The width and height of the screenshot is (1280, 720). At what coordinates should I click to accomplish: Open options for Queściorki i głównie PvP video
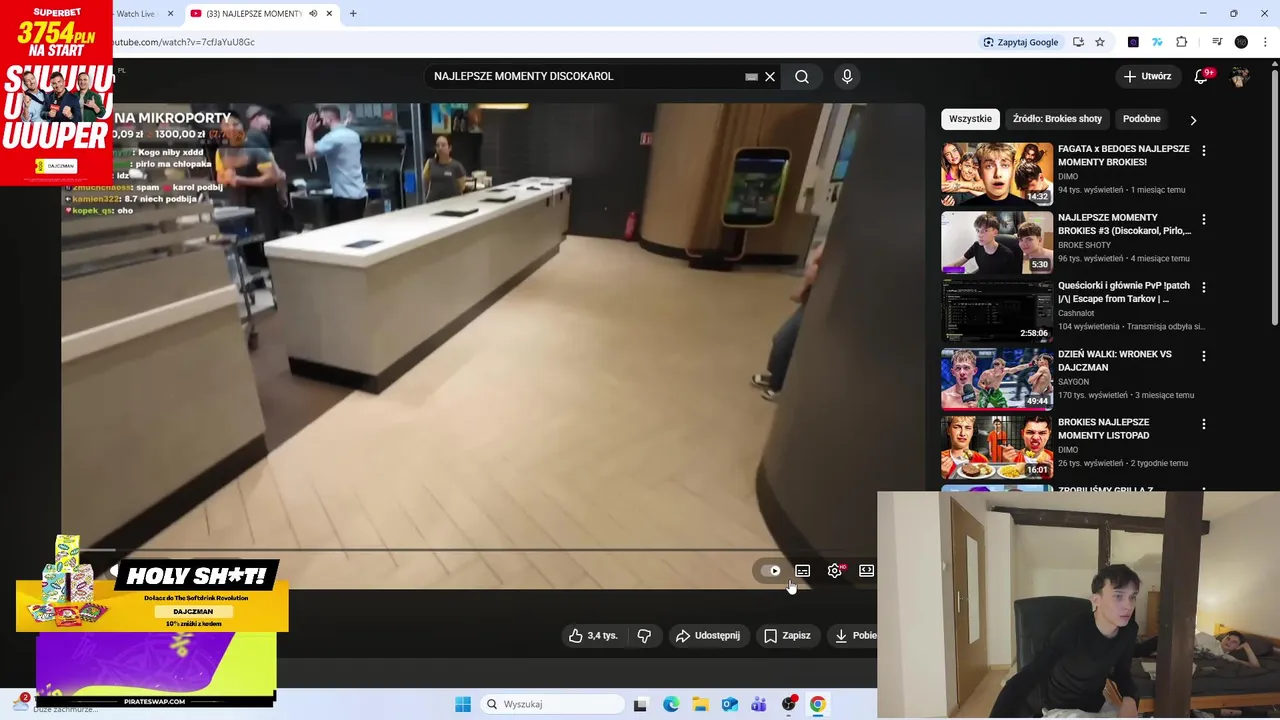(1204, 287)
